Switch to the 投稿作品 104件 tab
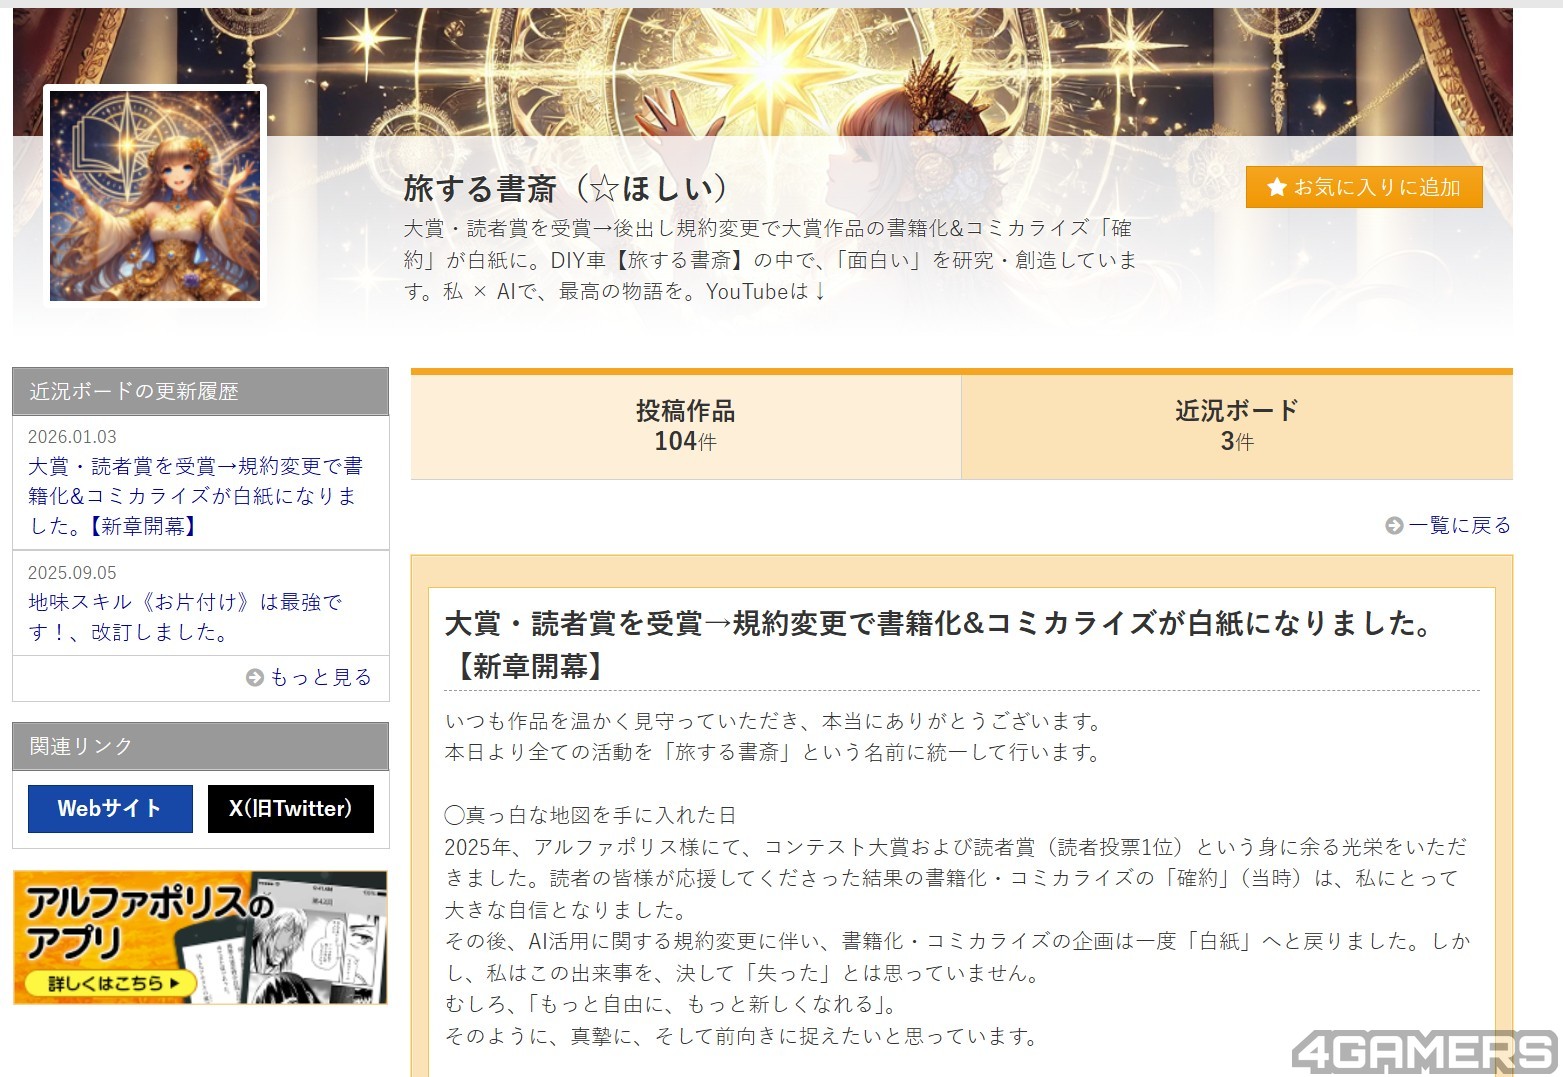The height and width of the screenshot is (1077, 1563). (685, 426)
